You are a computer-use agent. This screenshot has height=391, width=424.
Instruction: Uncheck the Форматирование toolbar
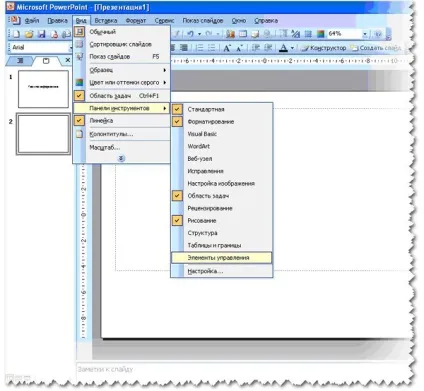(x=222, y=121)
